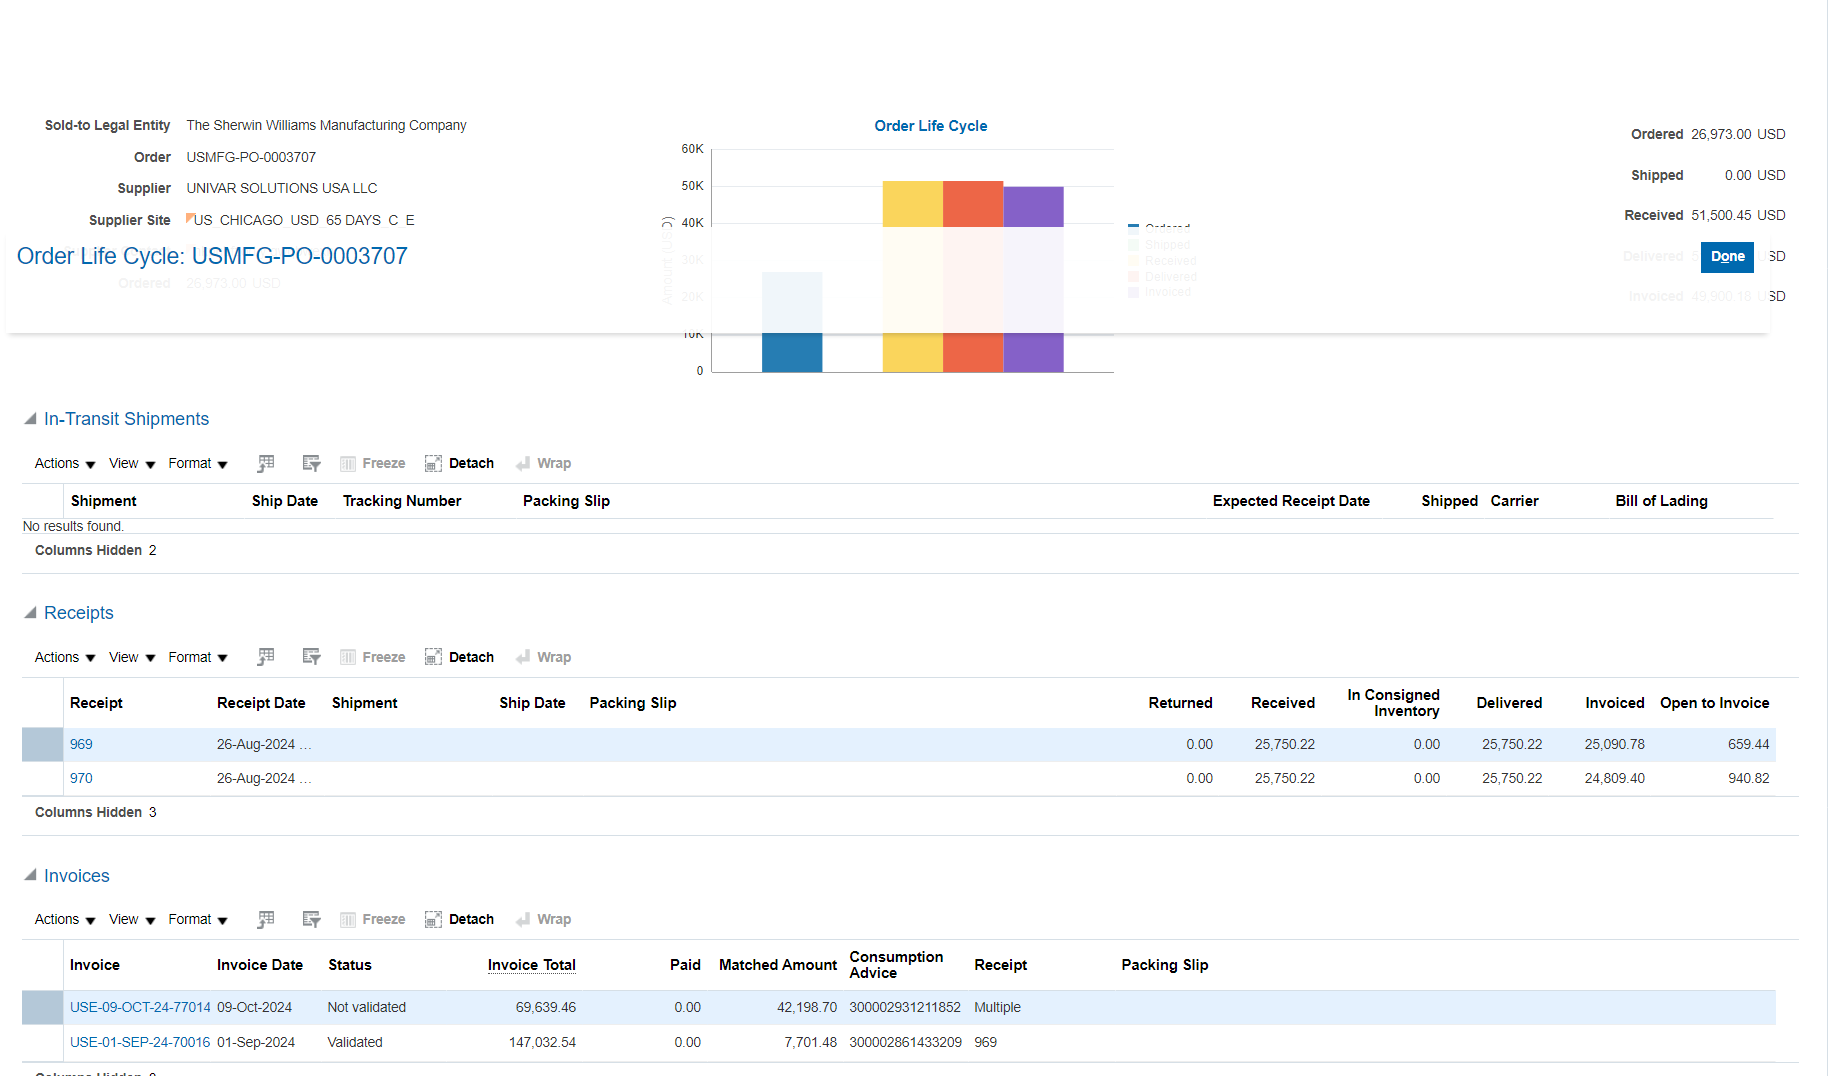Detach the Receipts table
1829x1076 pixels.
459,657
